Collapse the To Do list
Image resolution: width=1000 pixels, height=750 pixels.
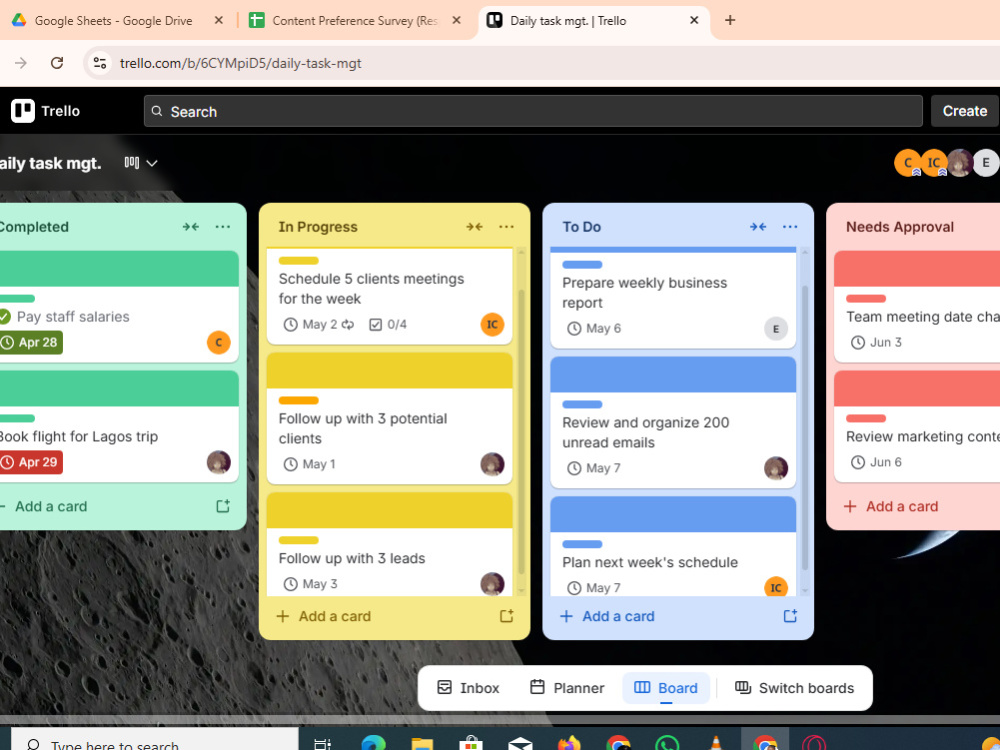(x=758, y=226)
